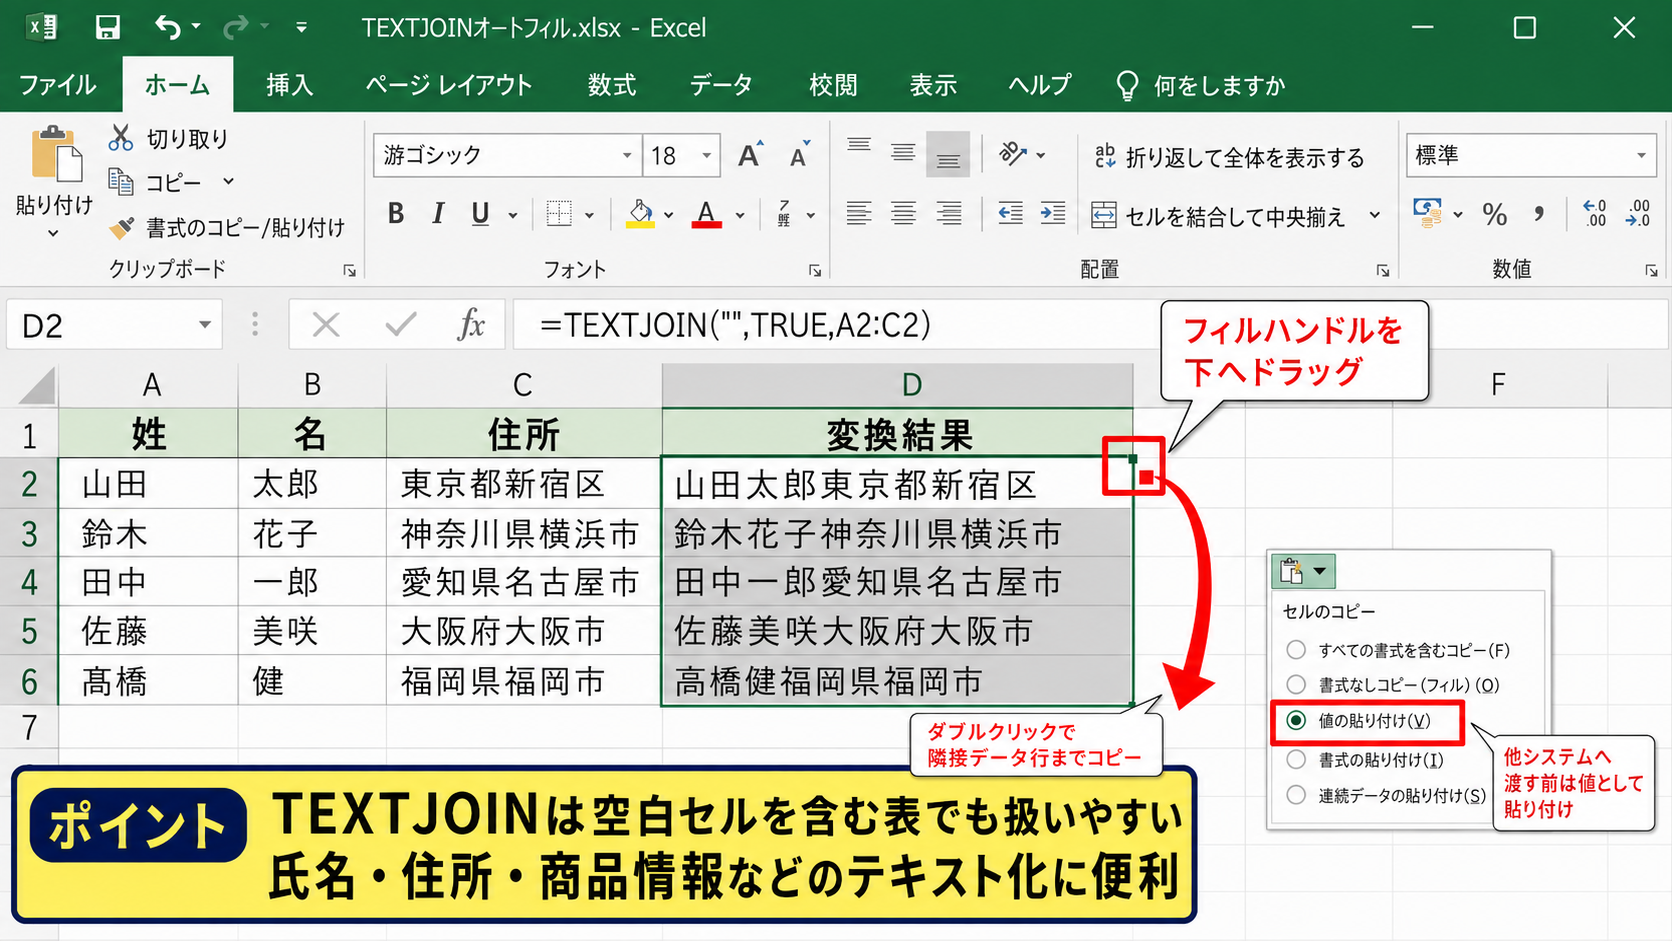Apply comma style format
The width and height of the screenshot is (1672, 941).
pyautogui.click(x=1539, y=214)
